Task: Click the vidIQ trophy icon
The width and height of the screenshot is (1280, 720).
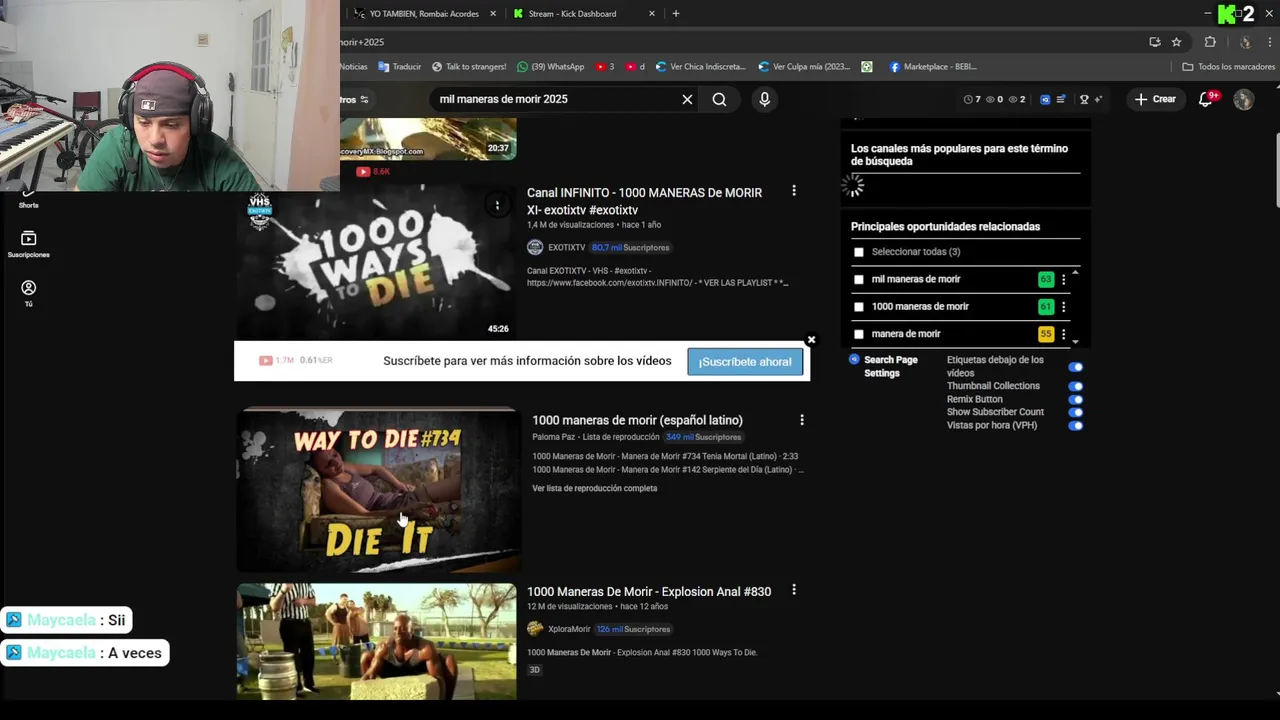Action: [x=1084, y=99]
